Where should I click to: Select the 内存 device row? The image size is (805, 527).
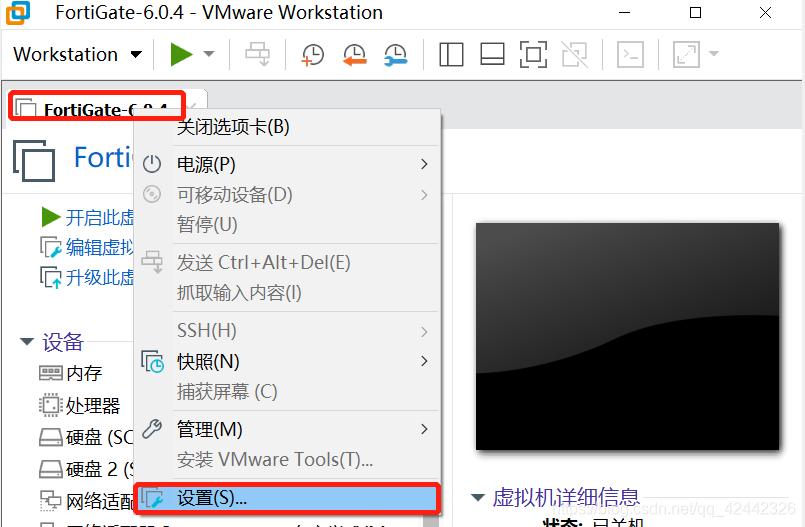click(x=71, y=373)
